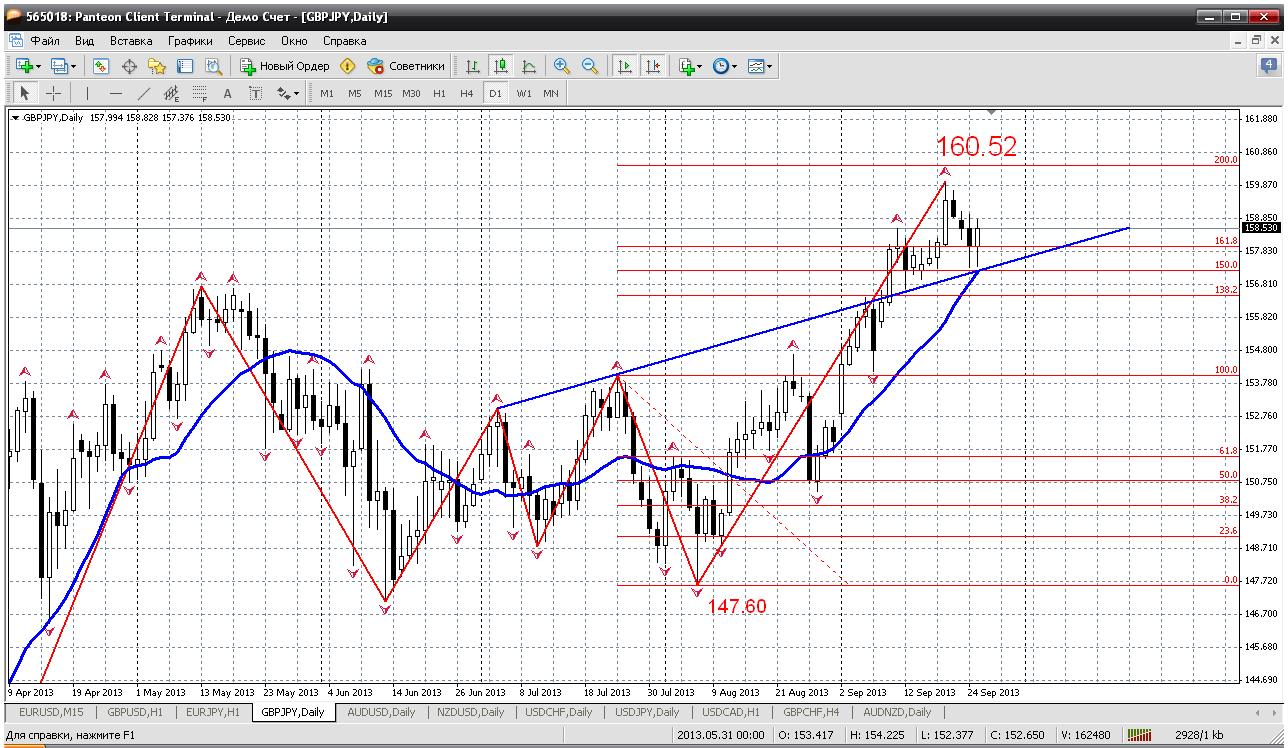Expand the New Chart dropdown arrow
Screen dimensions: 1288x748
[x=39, y=66]
